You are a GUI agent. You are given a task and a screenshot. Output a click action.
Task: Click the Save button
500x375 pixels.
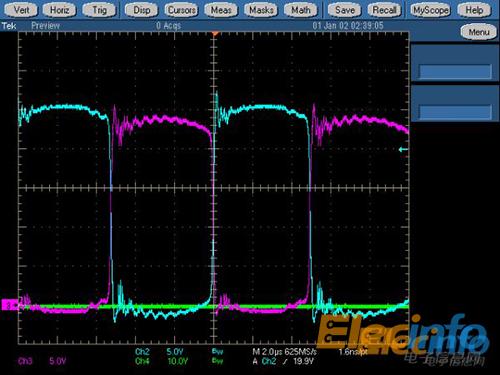345,10
